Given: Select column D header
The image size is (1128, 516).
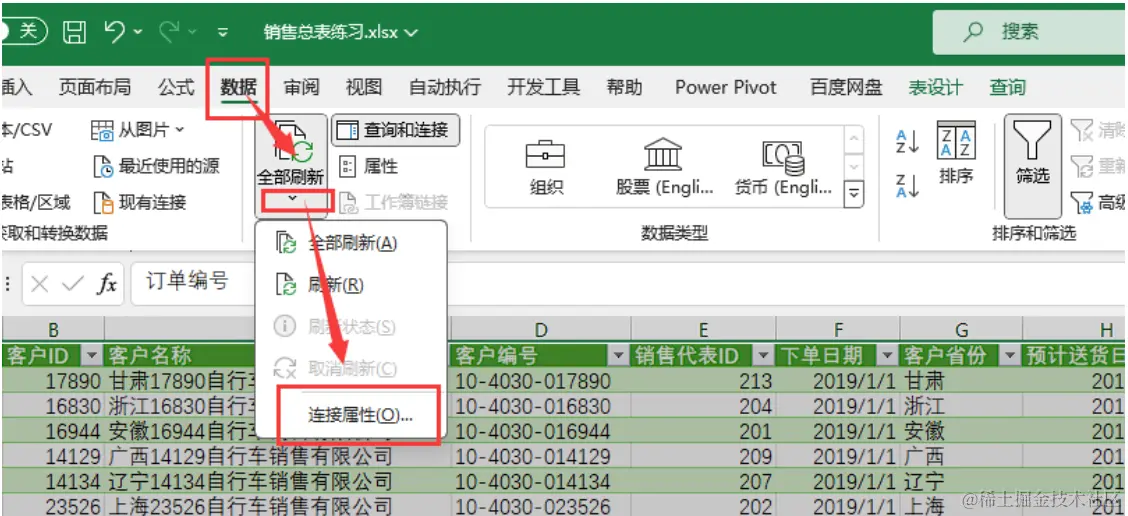Looking at the screenshot, I should 541,330.
